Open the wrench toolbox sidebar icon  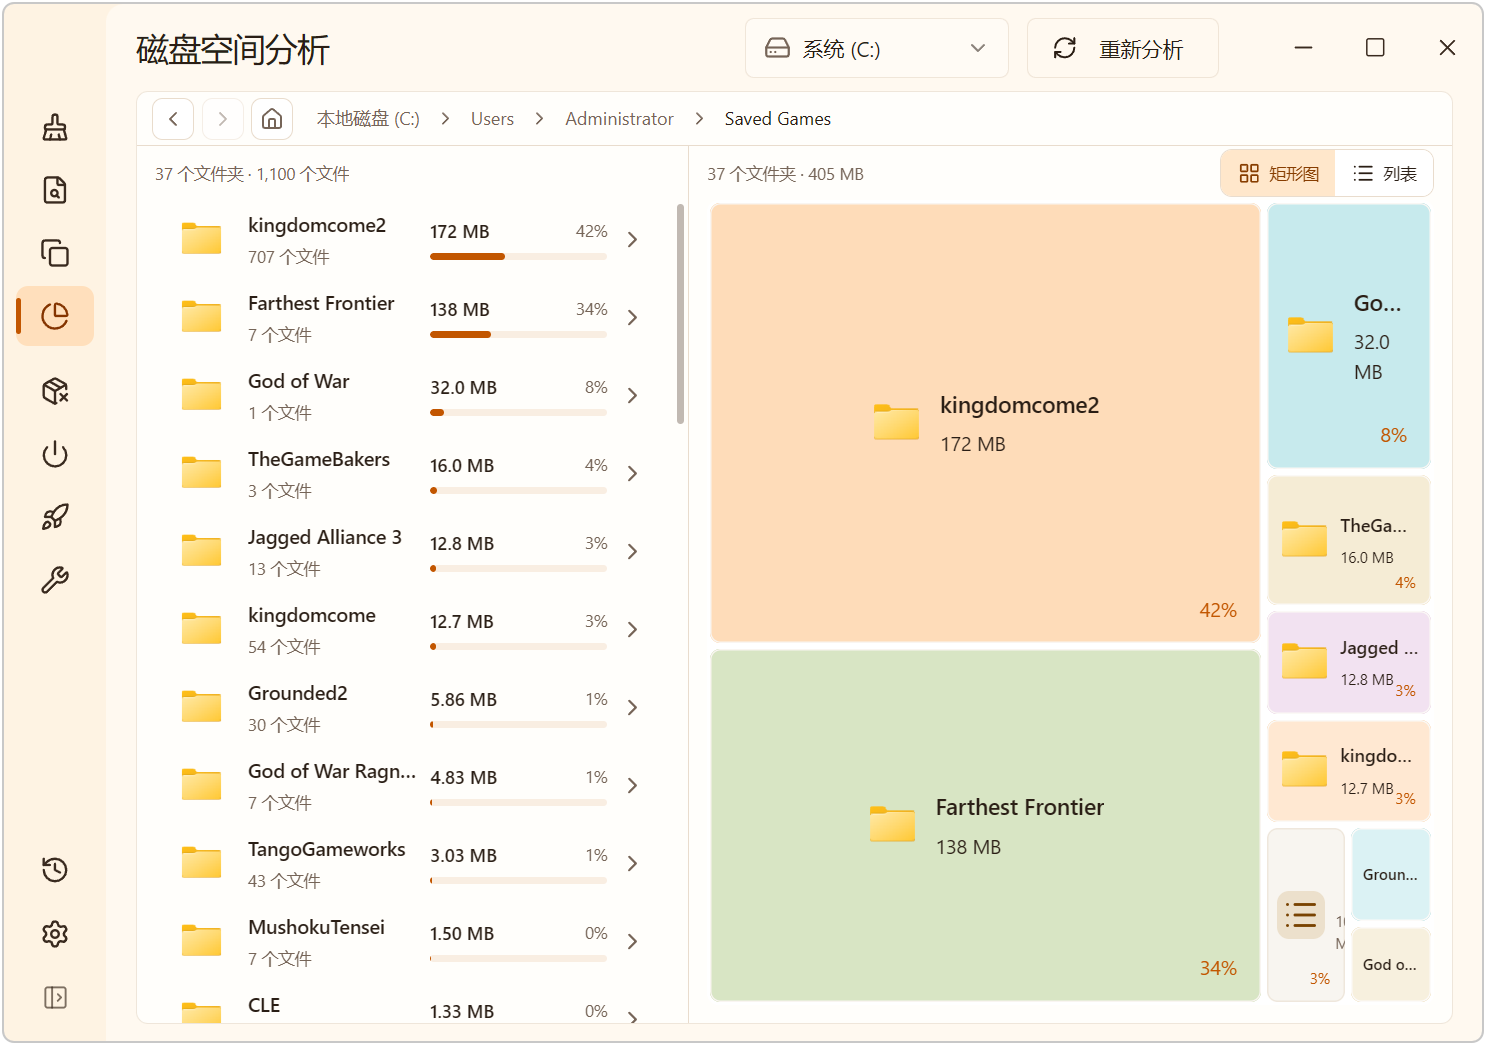(55, 580)
